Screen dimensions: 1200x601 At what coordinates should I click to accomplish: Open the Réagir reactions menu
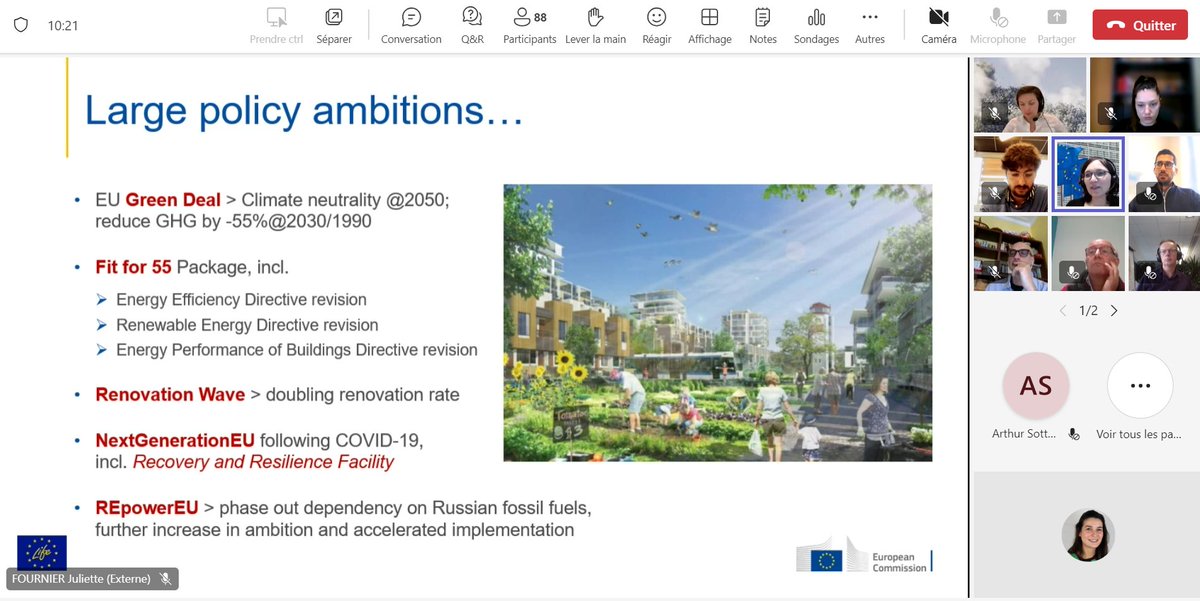click(656, 26)
